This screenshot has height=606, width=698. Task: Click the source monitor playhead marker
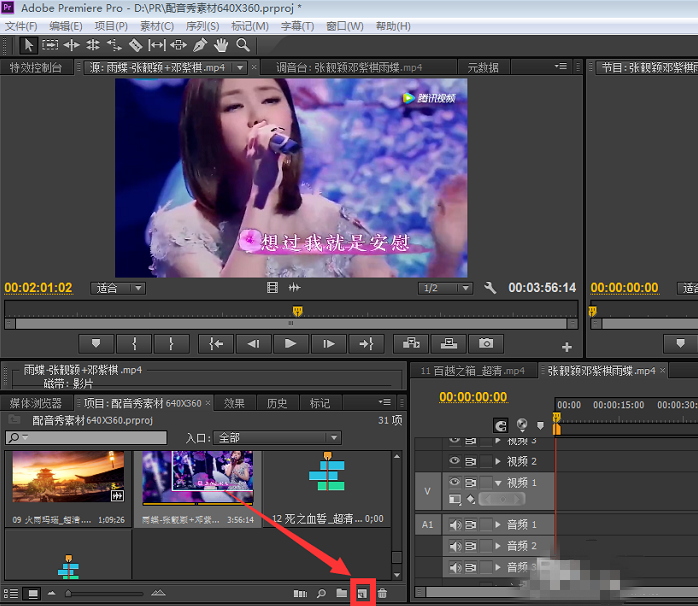[x=297, y=311]
